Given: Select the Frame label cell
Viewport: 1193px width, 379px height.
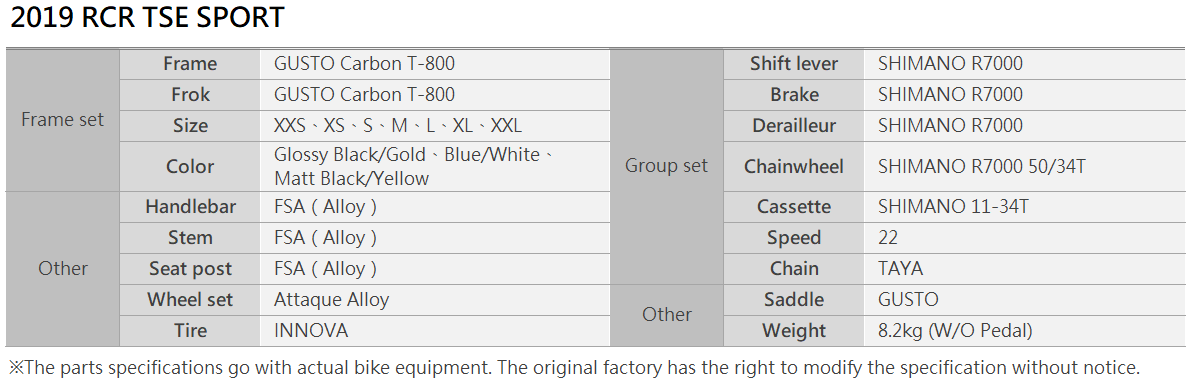Looking at the screenshot, I should coord(190,64).
